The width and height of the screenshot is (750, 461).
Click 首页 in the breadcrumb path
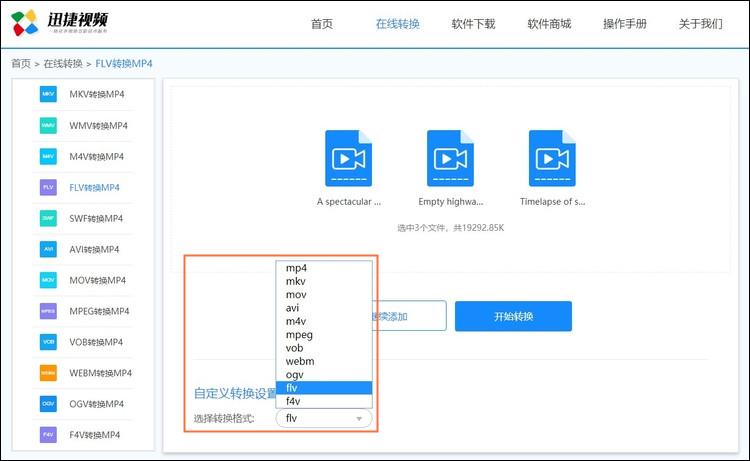[x=21, y=63]
